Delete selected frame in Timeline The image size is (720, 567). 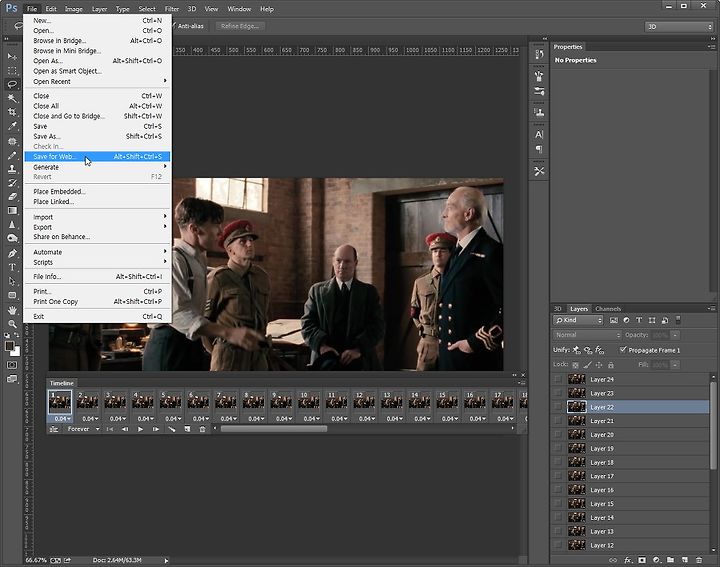click(x=202, y=429)
